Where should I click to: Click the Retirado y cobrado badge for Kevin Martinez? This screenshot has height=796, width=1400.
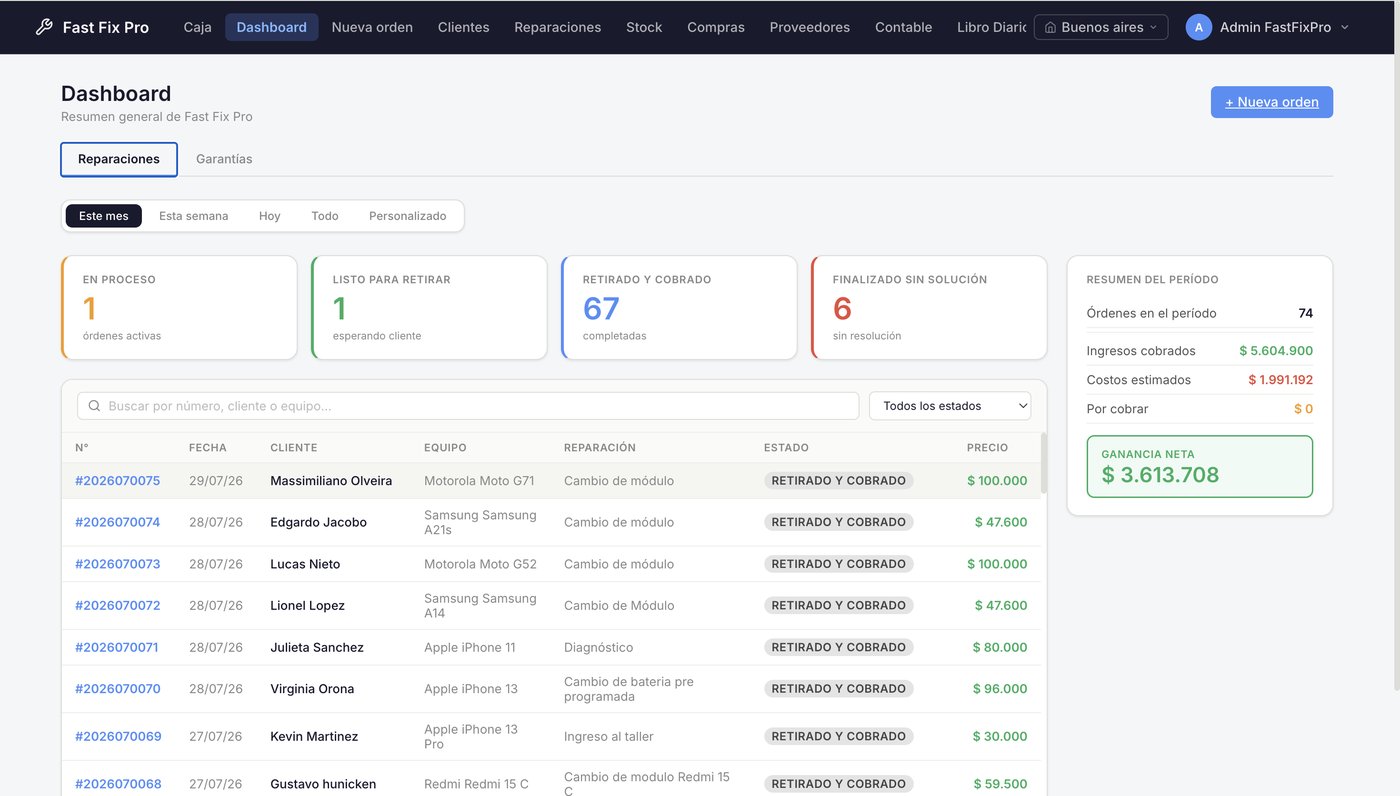tap(839, 736)
